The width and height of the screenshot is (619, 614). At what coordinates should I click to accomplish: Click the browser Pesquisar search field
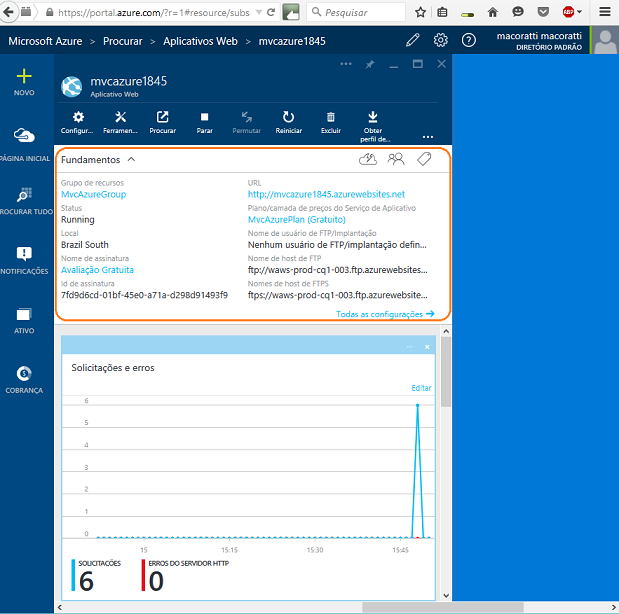pyautogui.click(x=356, y=12)
